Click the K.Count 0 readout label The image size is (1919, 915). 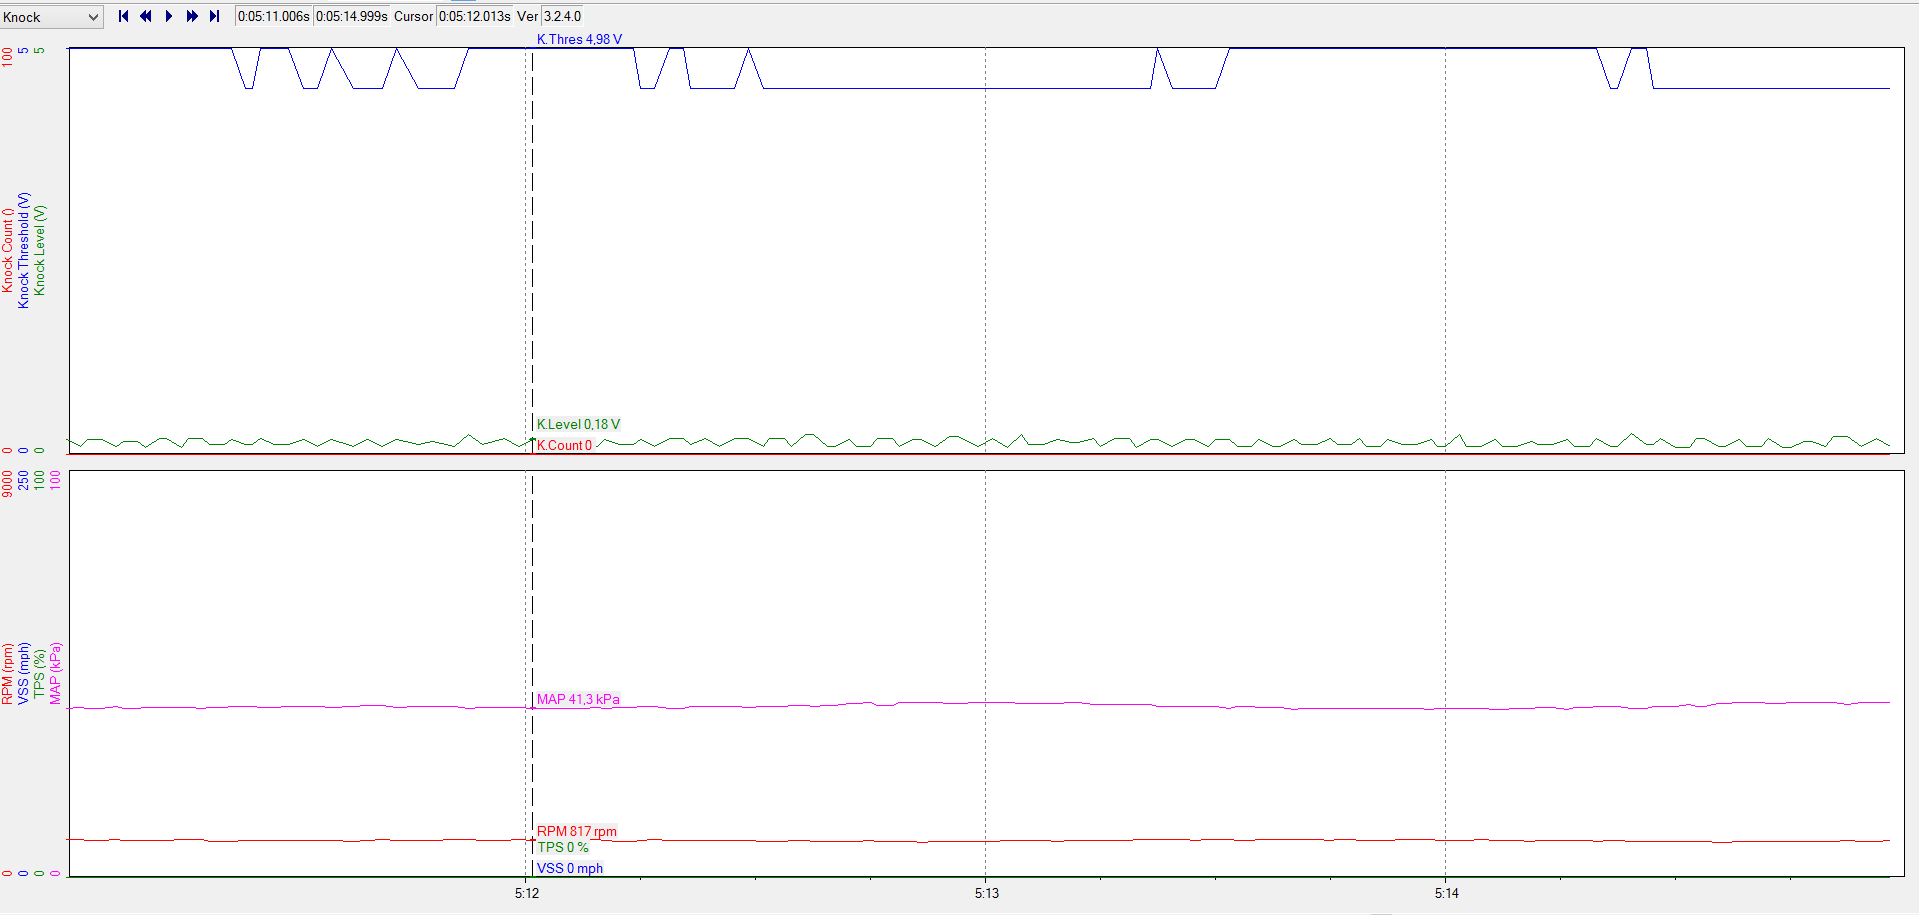pyautogui.click(x=564, y=445)
